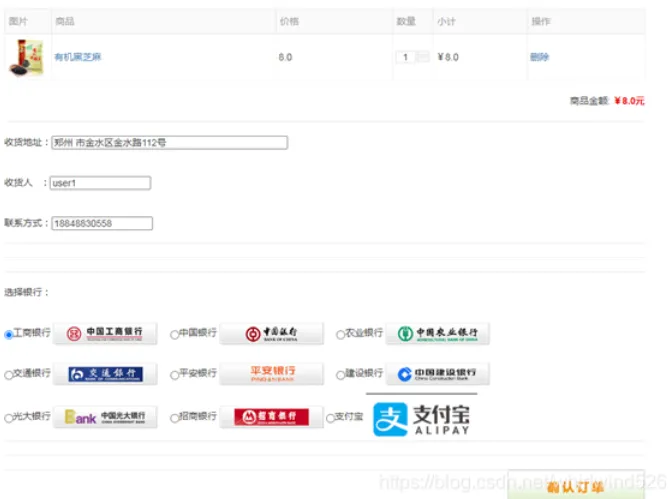The height and width of the screenshot is (499, 671).
Task: Click the China Merchants Bank red logo
Action: 271,417
